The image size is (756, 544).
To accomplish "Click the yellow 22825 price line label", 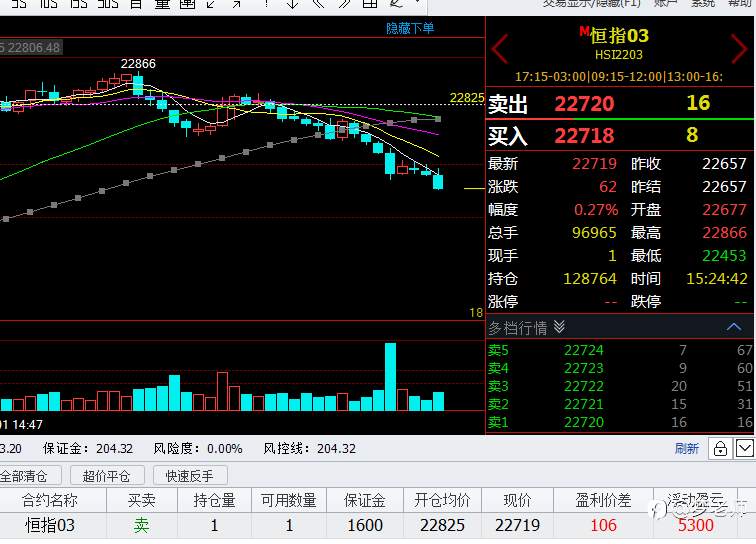I will (x=467, y=98).
